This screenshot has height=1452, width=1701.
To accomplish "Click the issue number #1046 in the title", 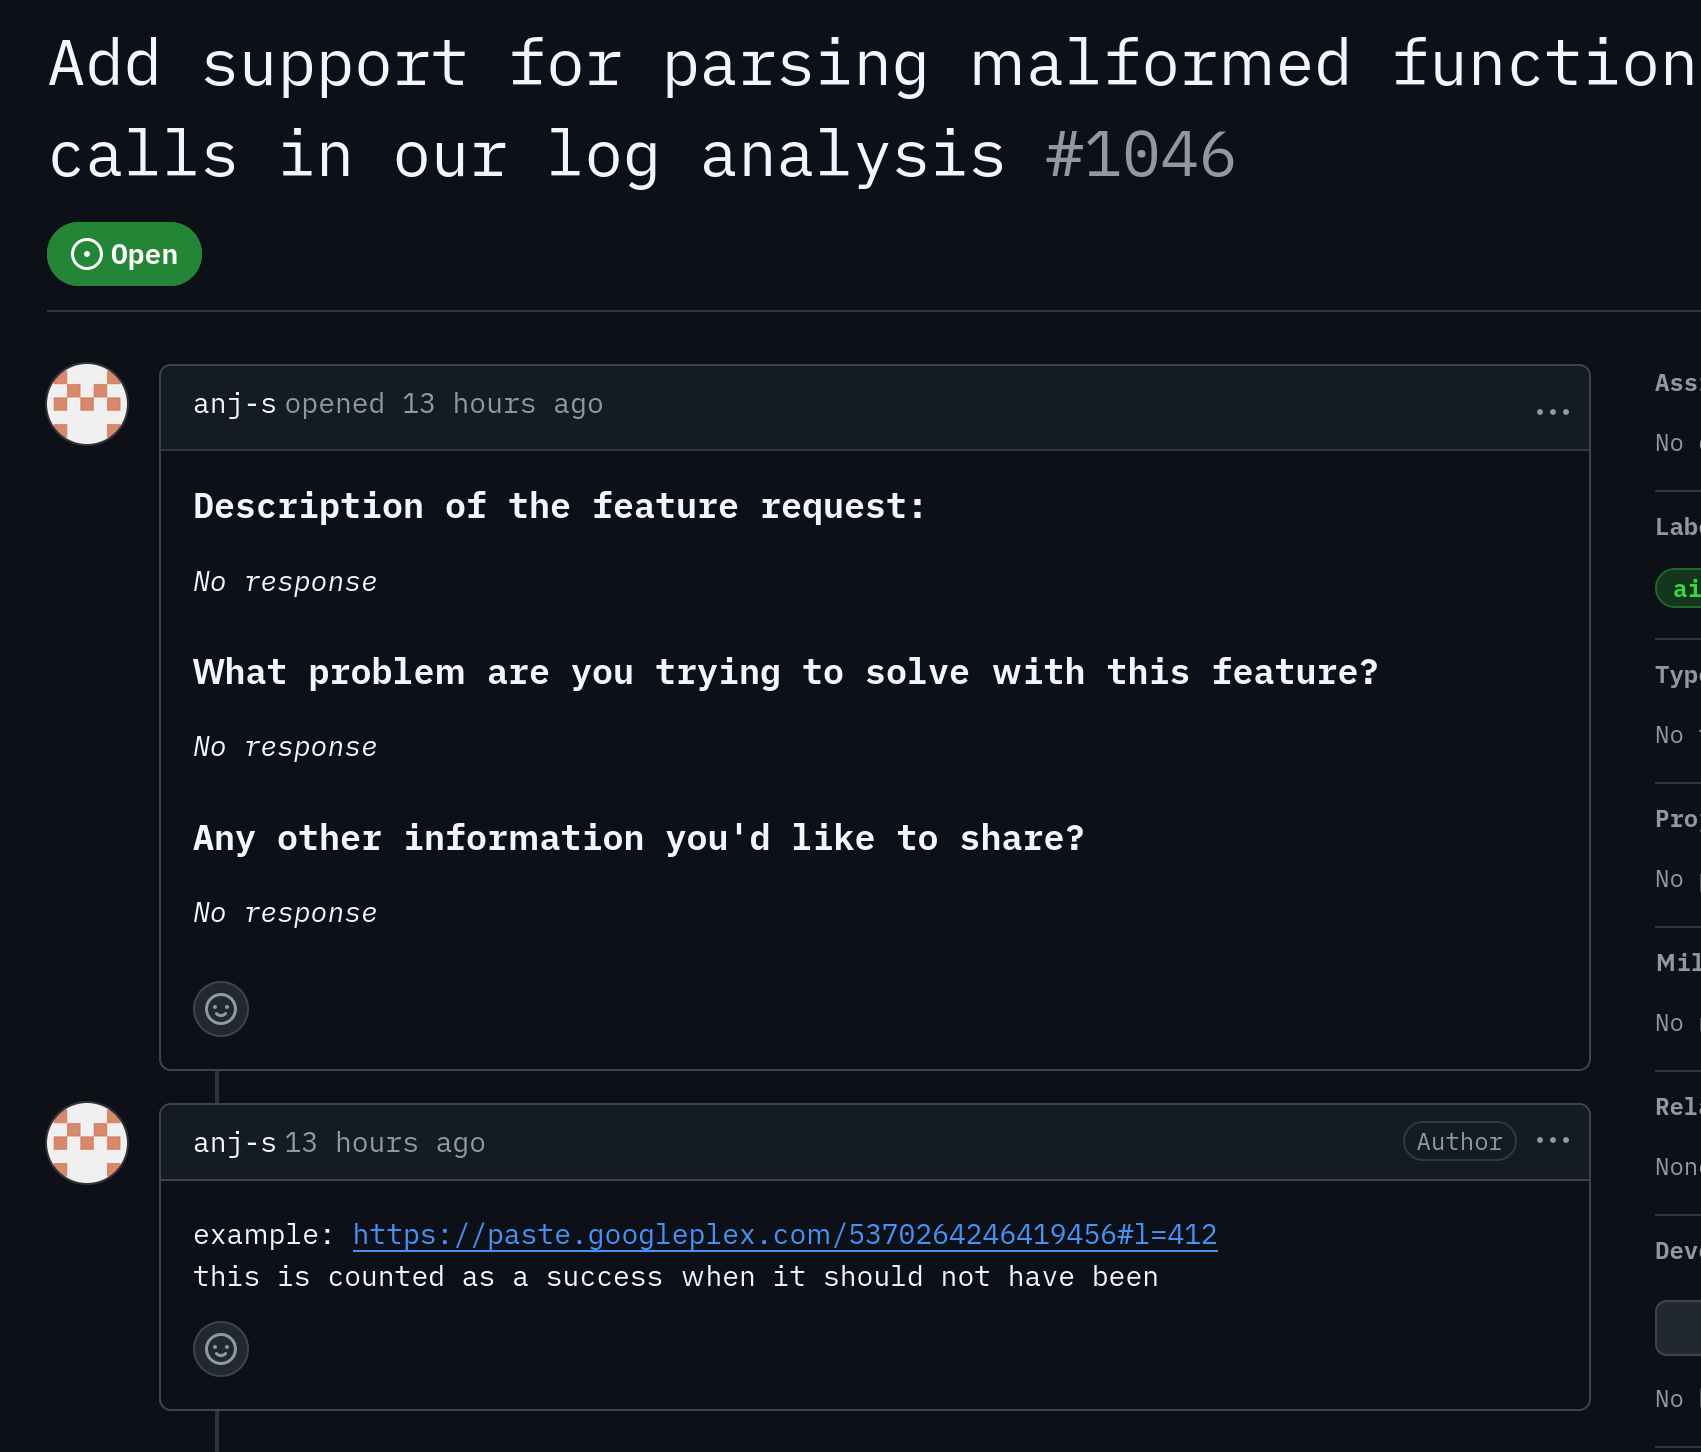I will click(1140, 156).
